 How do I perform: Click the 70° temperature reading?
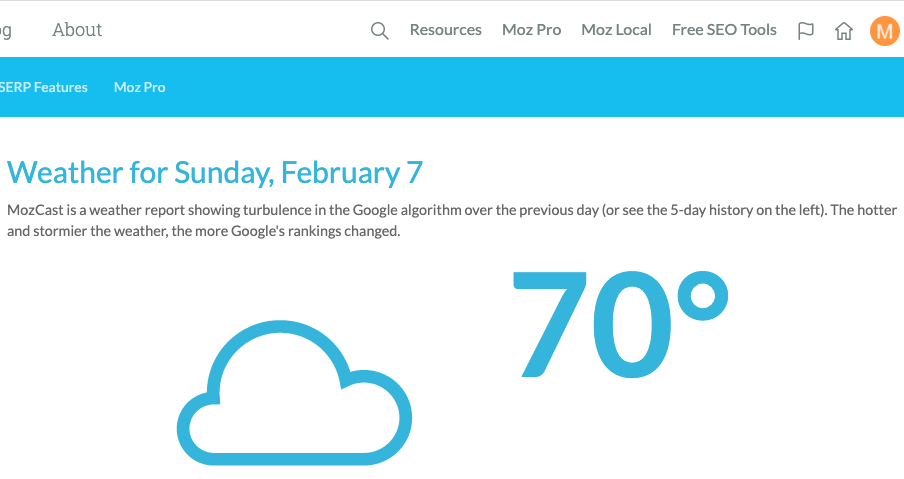pyautogui.click(x=620, y=324)
